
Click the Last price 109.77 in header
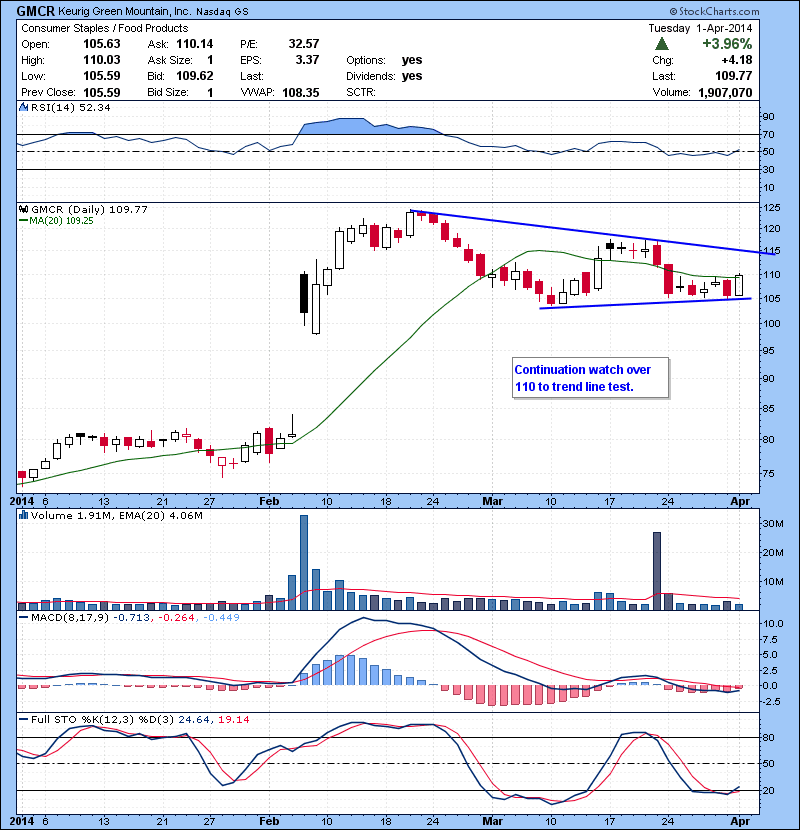click(733, 76)
